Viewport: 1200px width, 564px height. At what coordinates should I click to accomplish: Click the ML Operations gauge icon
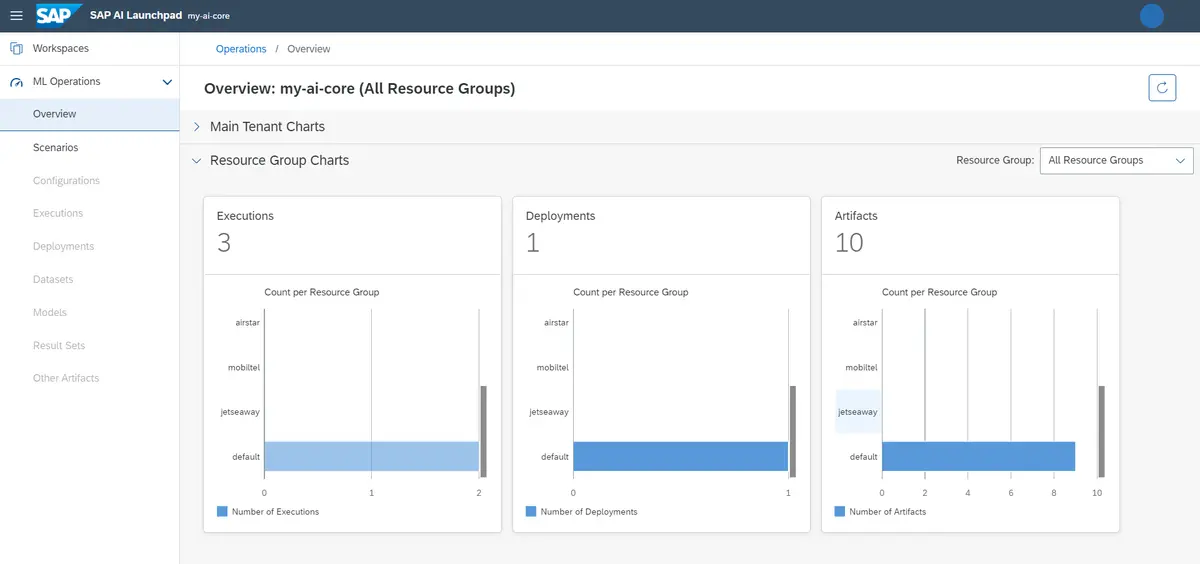coord(16,82)
